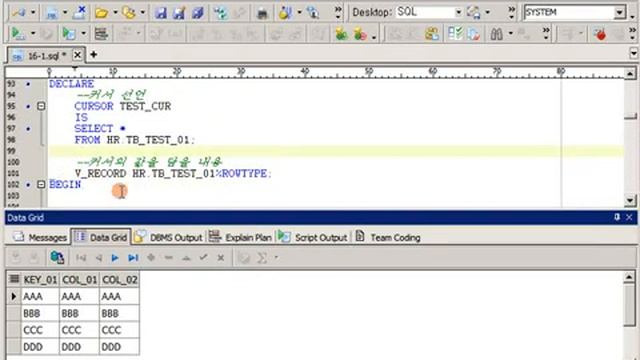This screenshot has height=360, width=640.
Task: Click the KEY_01 column header
Action: [x=40, y=280]
